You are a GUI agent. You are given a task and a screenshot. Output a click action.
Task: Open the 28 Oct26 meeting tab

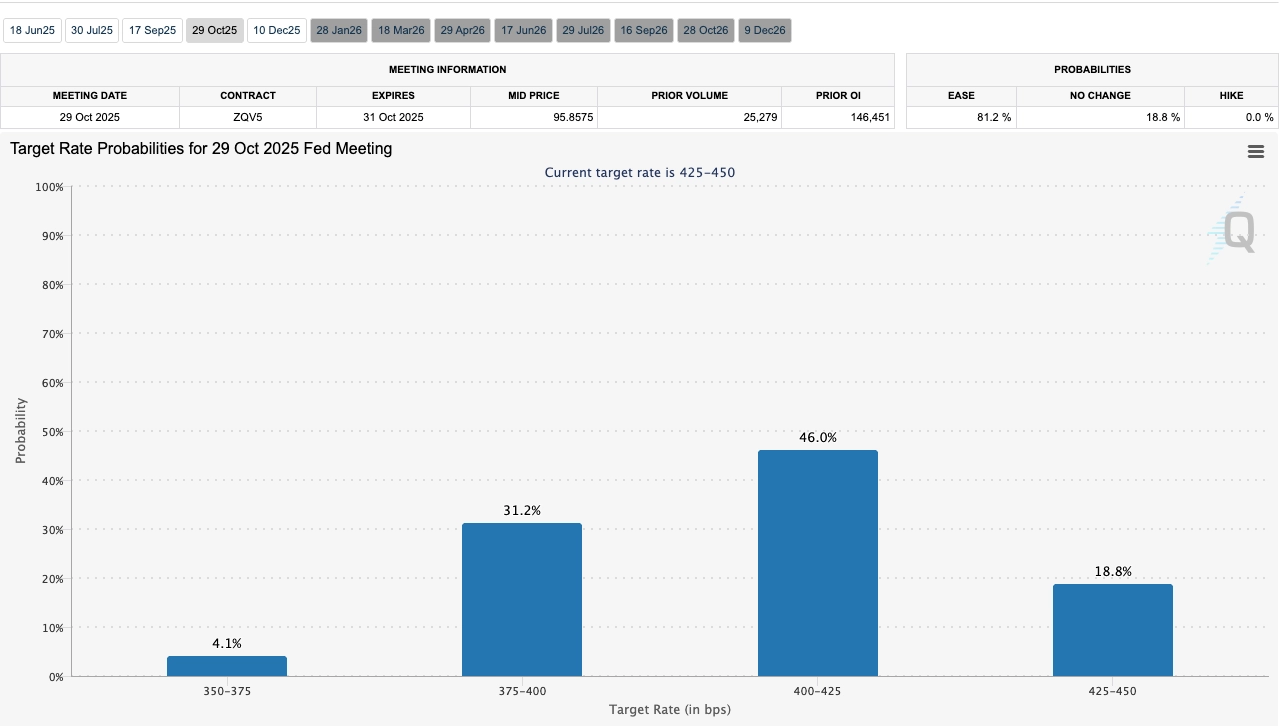point(706,31)
